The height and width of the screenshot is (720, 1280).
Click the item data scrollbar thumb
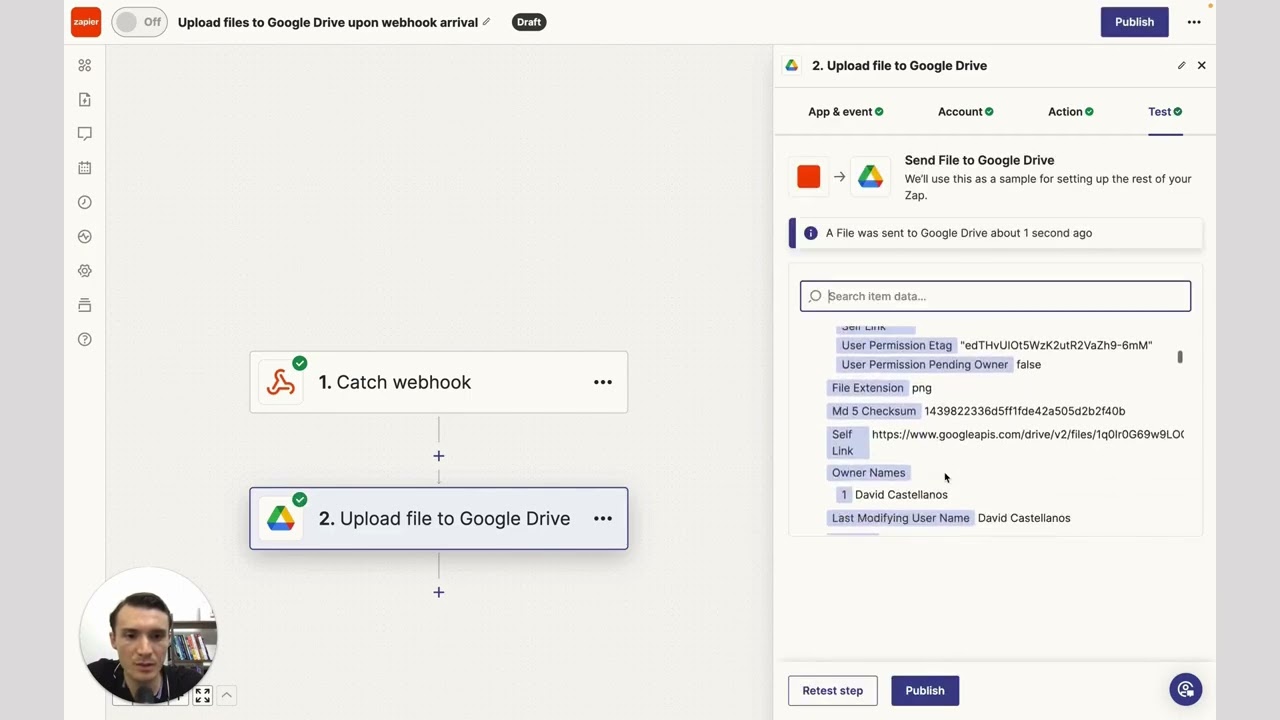(1180, 357)
